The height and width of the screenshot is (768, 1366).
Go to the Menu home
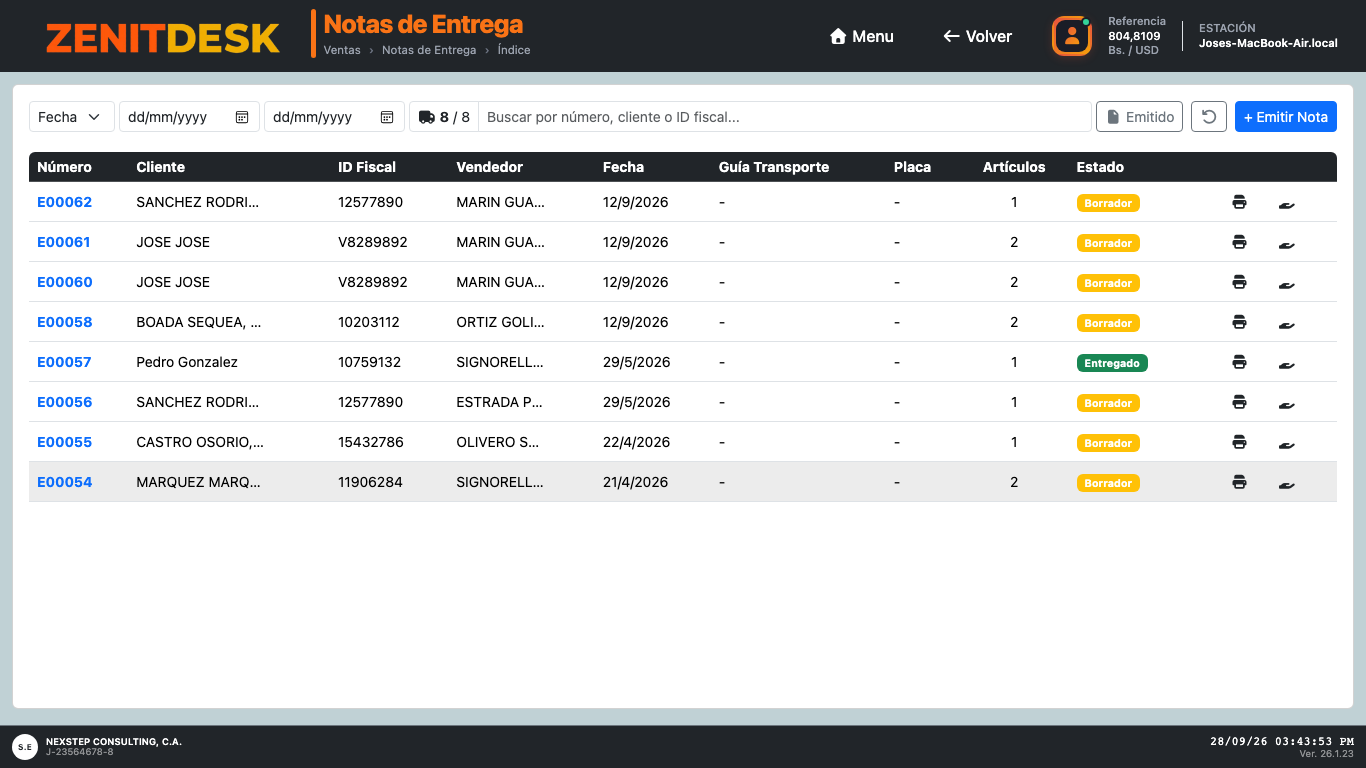[862, 36]
